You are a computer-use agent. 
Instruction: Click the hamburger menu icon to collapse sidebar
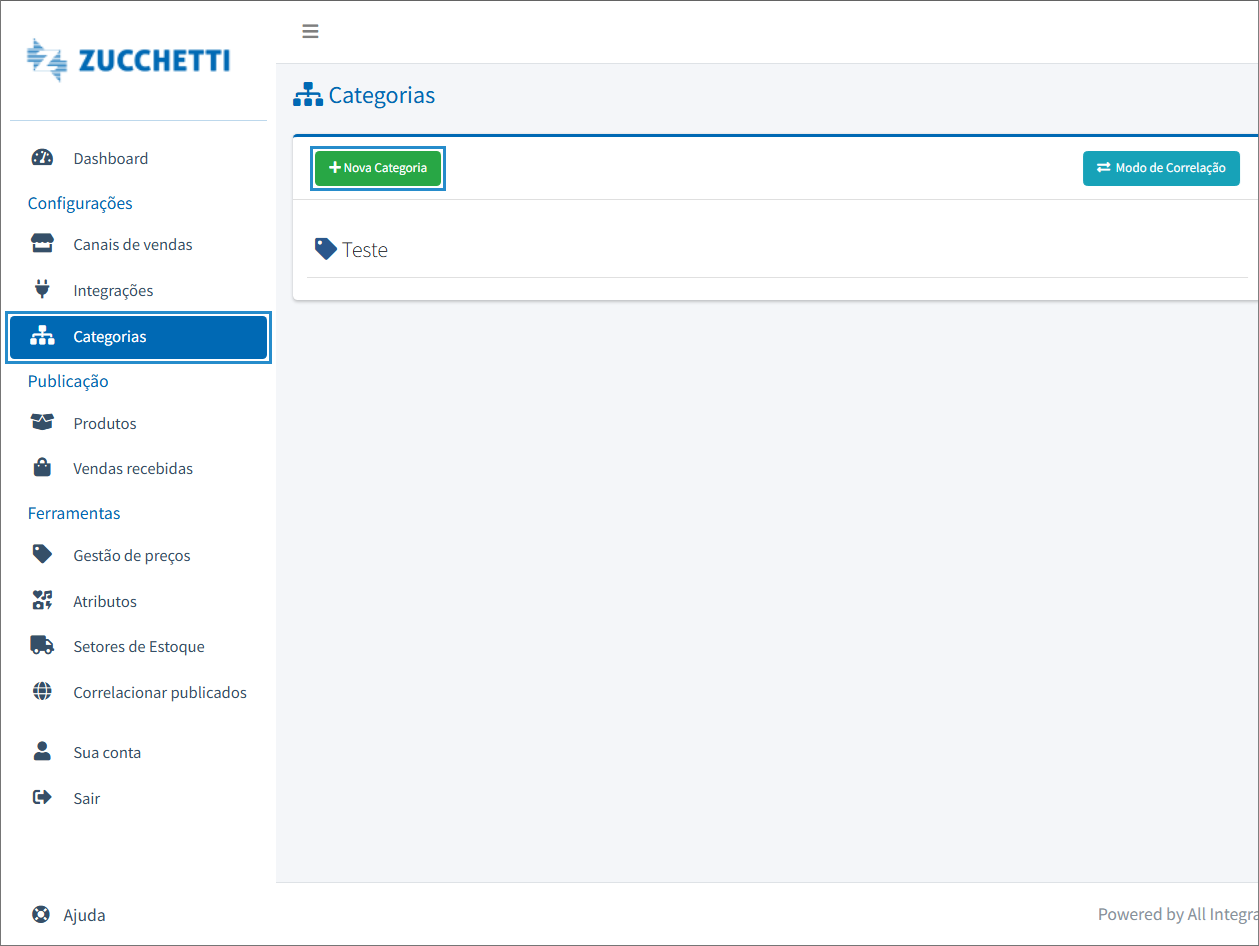310,31
